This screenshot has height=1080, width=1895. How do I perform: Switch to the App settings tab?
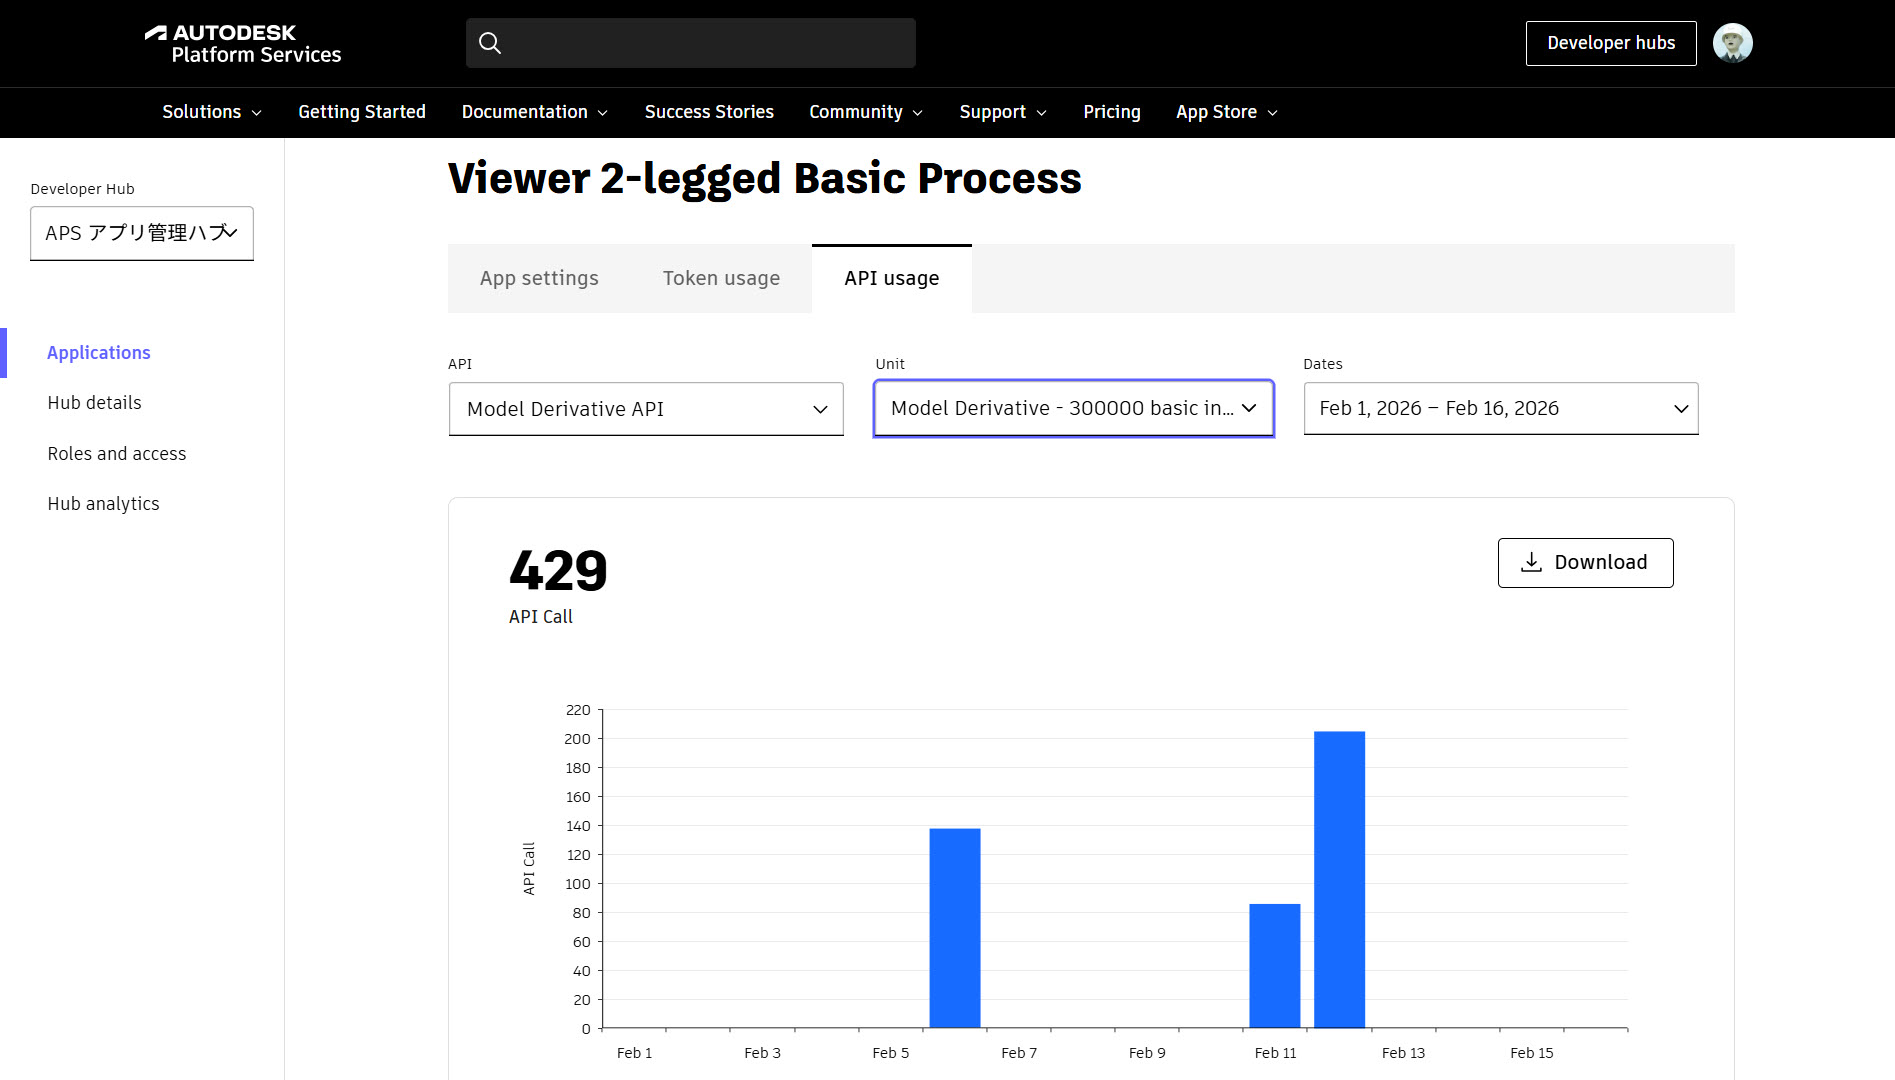(x=539, y=278)
